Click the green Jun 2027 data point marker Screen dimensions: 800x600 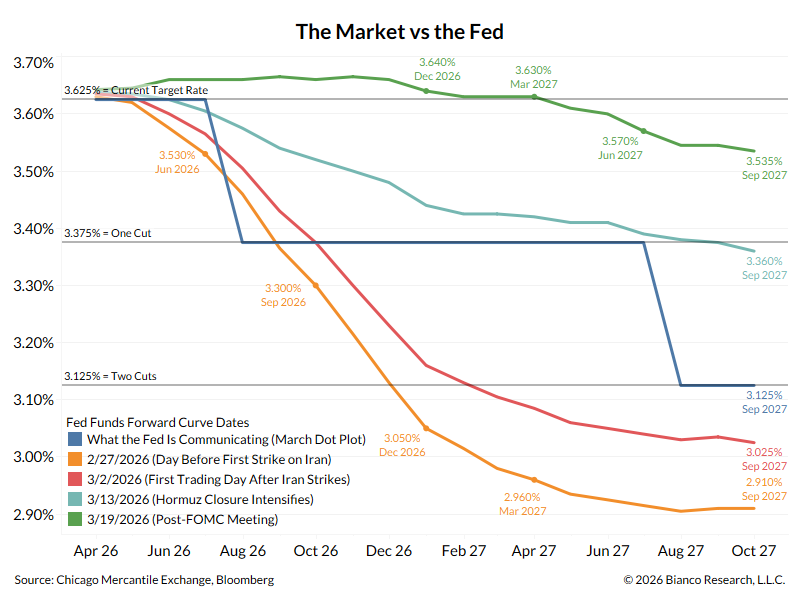pos(644,131)
